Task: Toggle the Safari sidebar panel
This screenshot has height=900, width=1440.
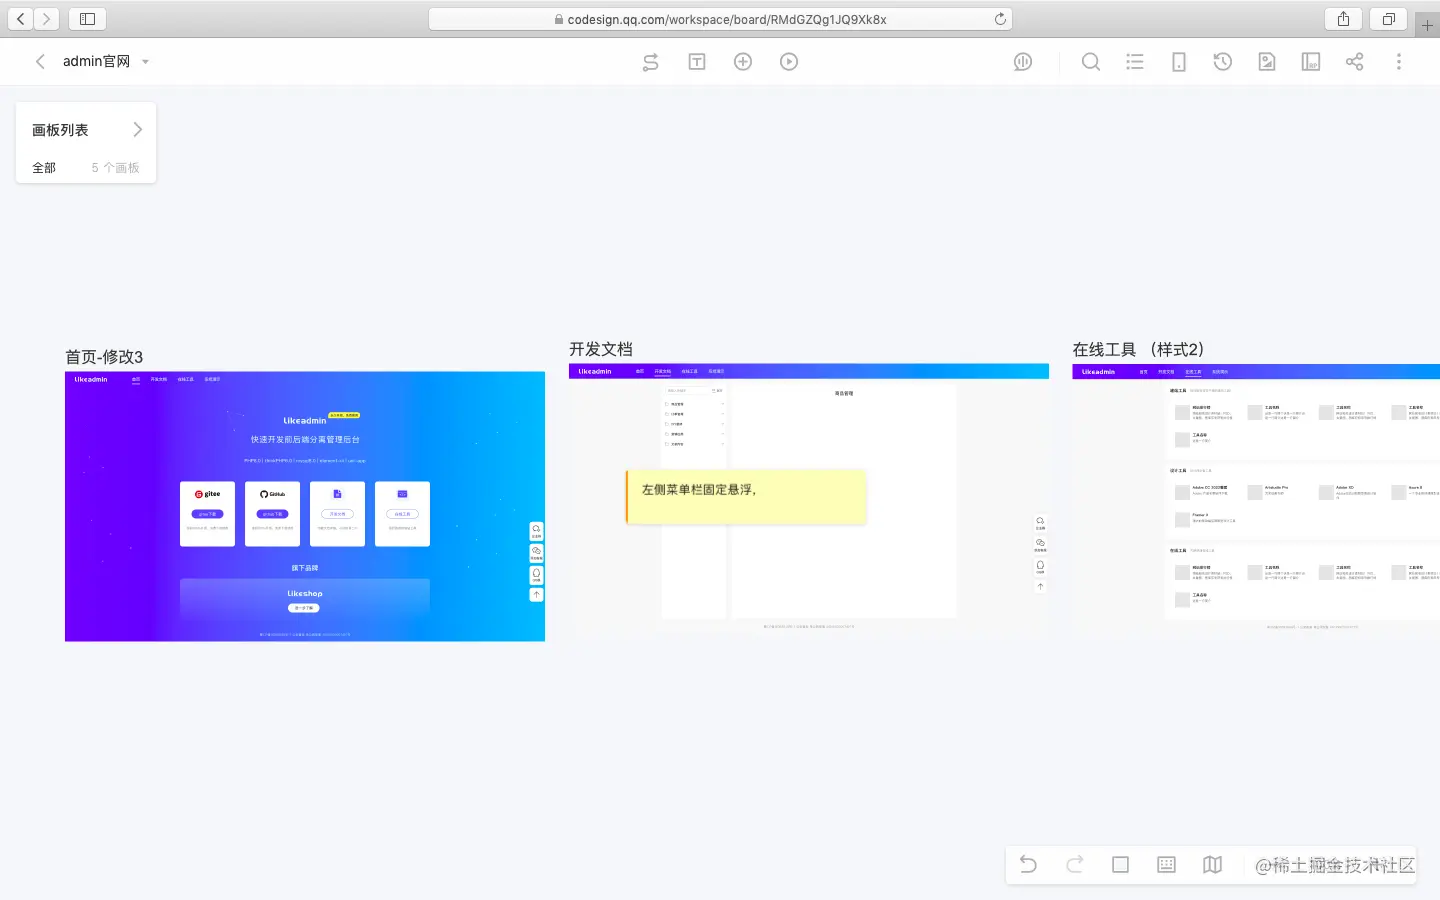Action: 87,19
